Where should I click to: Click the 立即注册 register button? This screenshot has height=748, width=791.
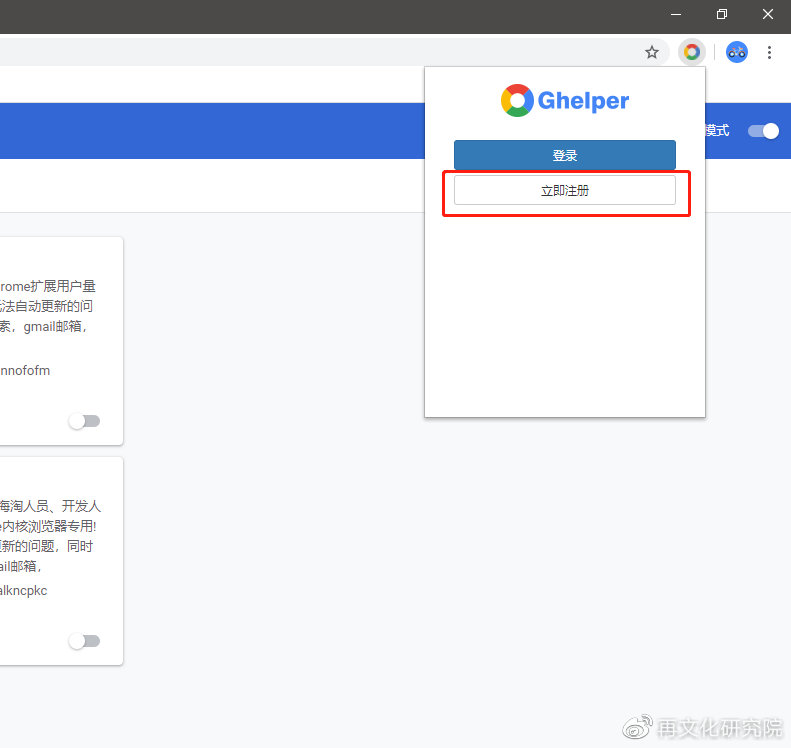click(x=564, y=190)
